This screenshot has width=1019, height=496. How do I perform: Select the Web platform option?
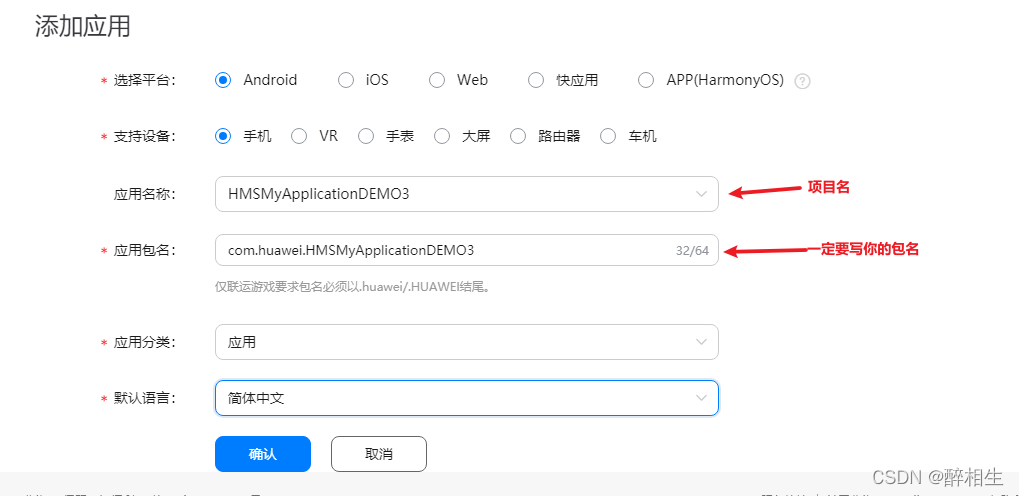[437, 80]
